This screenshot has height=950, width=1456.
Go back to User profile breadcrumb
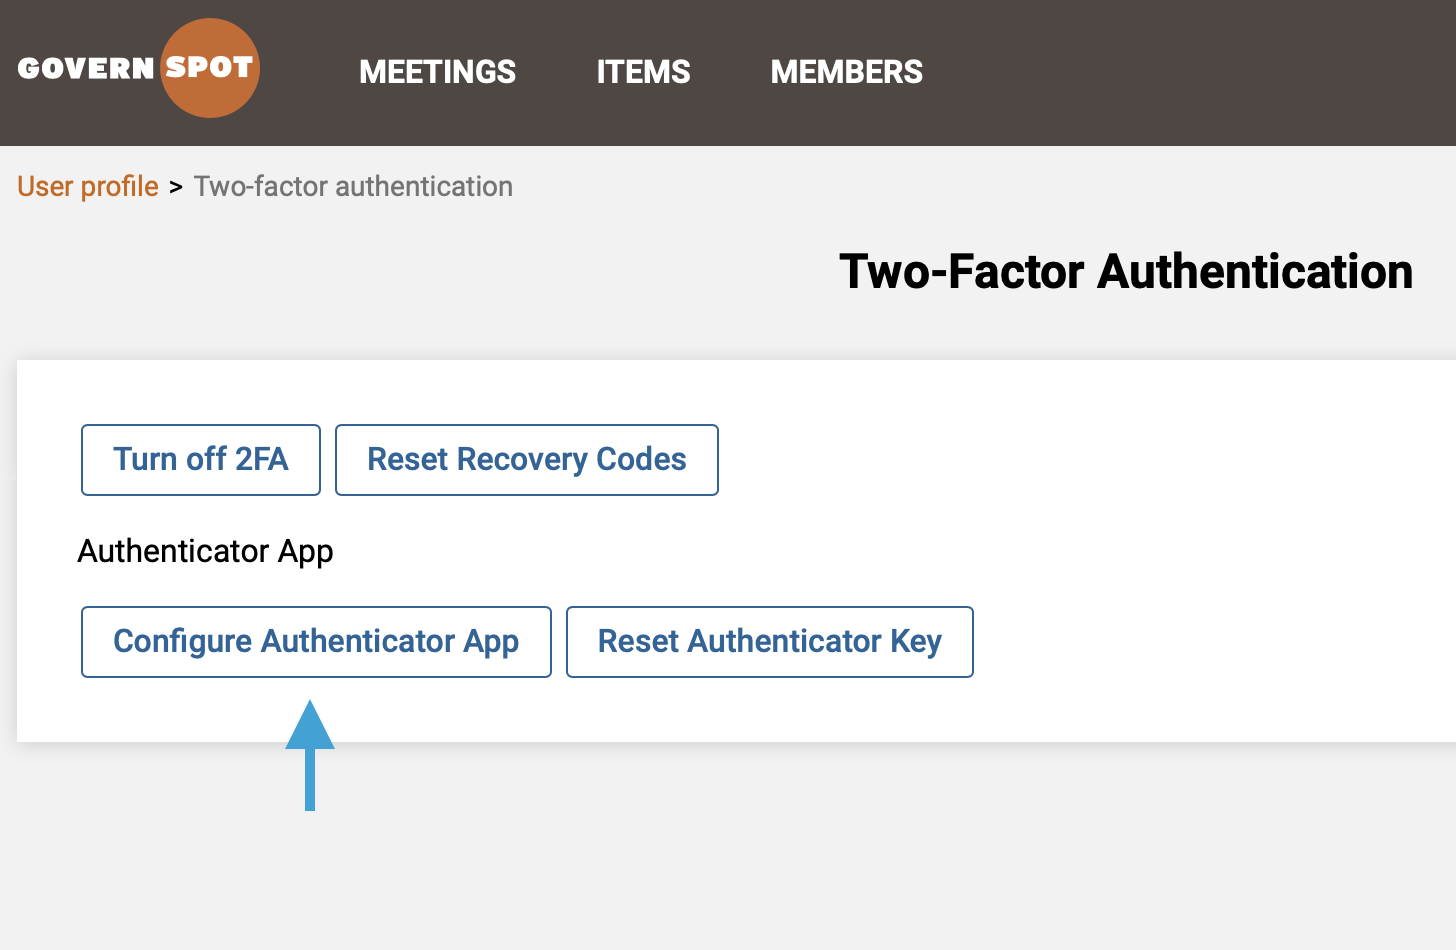[x=88, y=186]
